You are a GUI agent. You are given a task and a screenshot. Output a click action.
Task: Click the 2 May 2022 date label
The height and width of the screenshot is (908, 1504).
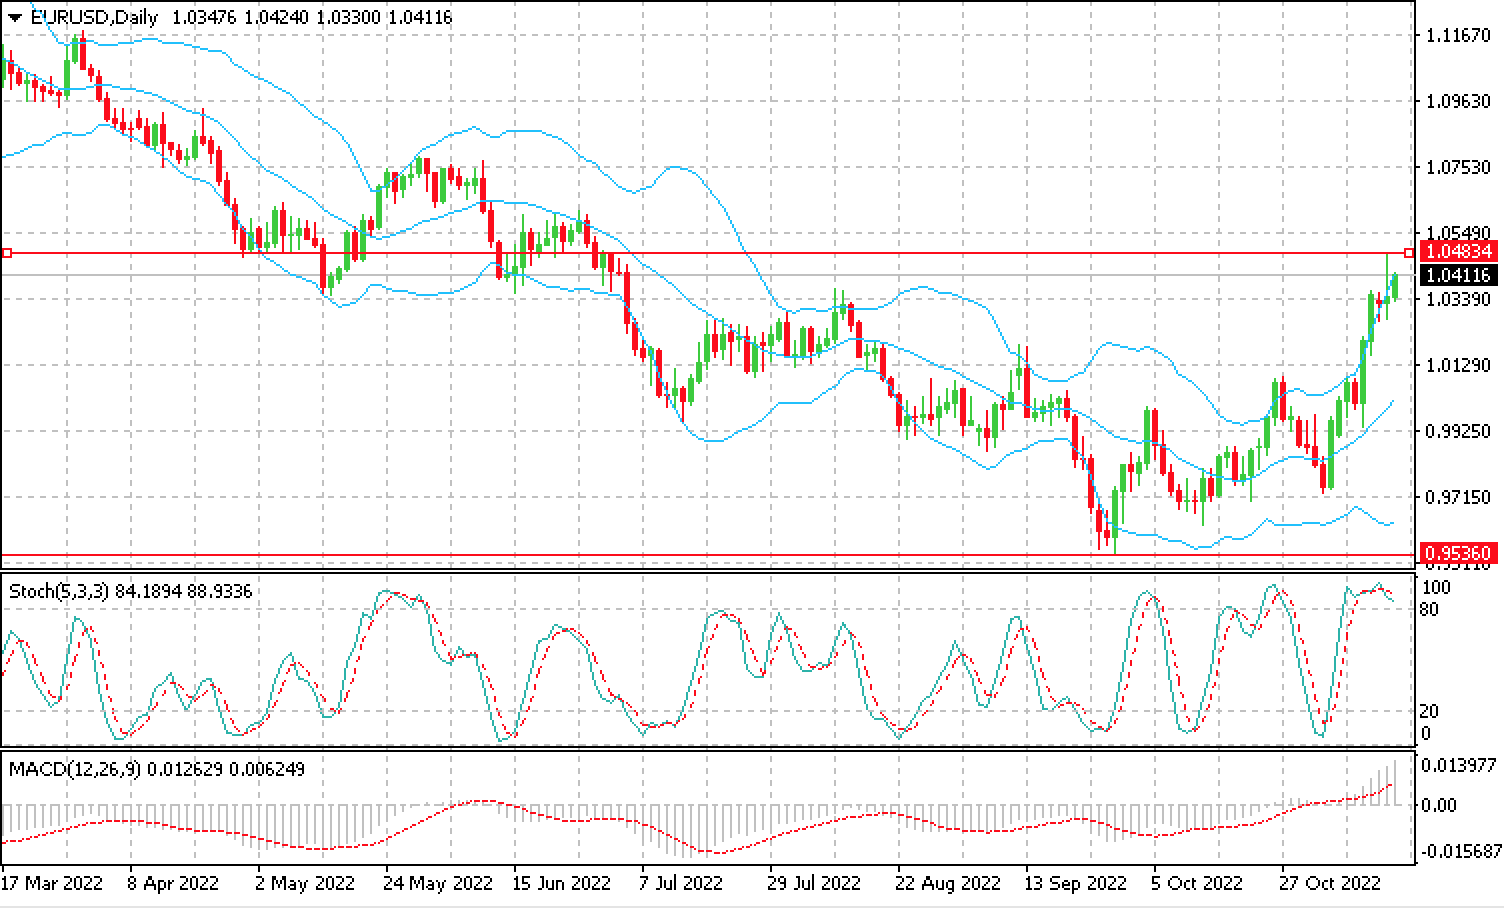[x=306, y=884]
